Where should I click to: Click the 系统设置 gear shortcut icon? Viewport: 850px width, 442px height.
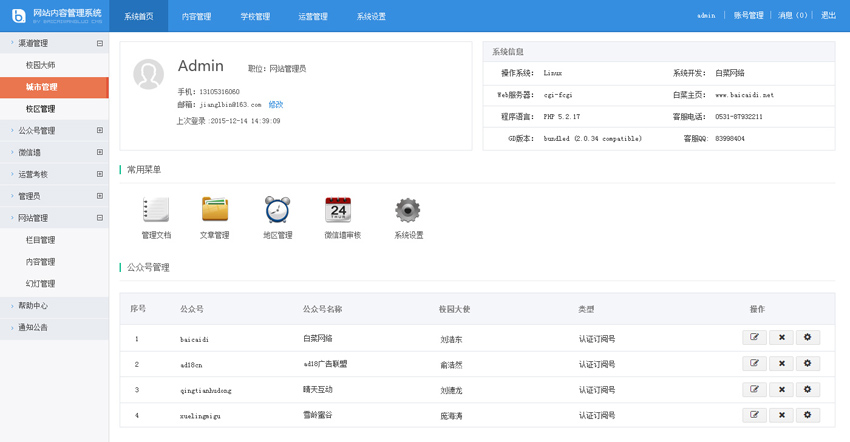pos(407,210)
